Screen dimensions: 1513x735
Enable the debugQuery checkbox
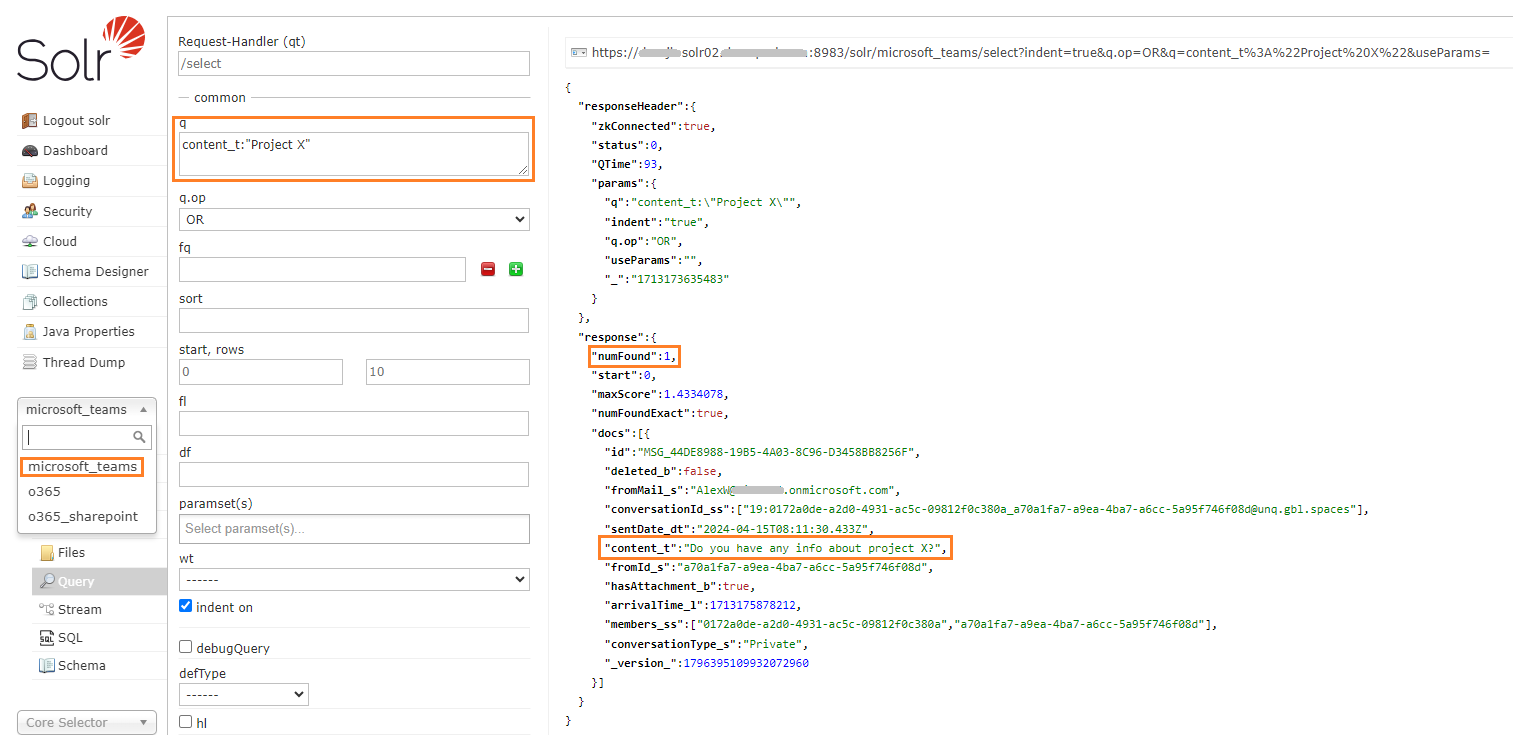[185, 647]
